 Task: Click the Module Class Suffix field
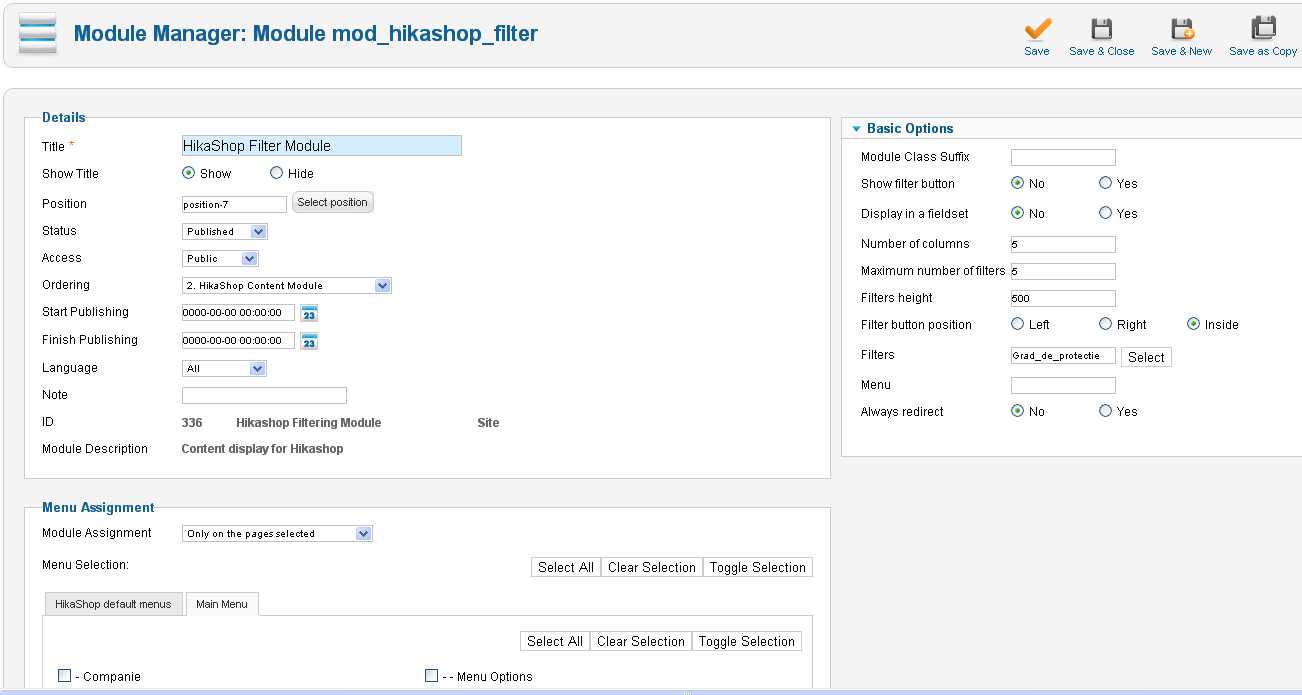pyautogui.click(x=1063, y=157)
